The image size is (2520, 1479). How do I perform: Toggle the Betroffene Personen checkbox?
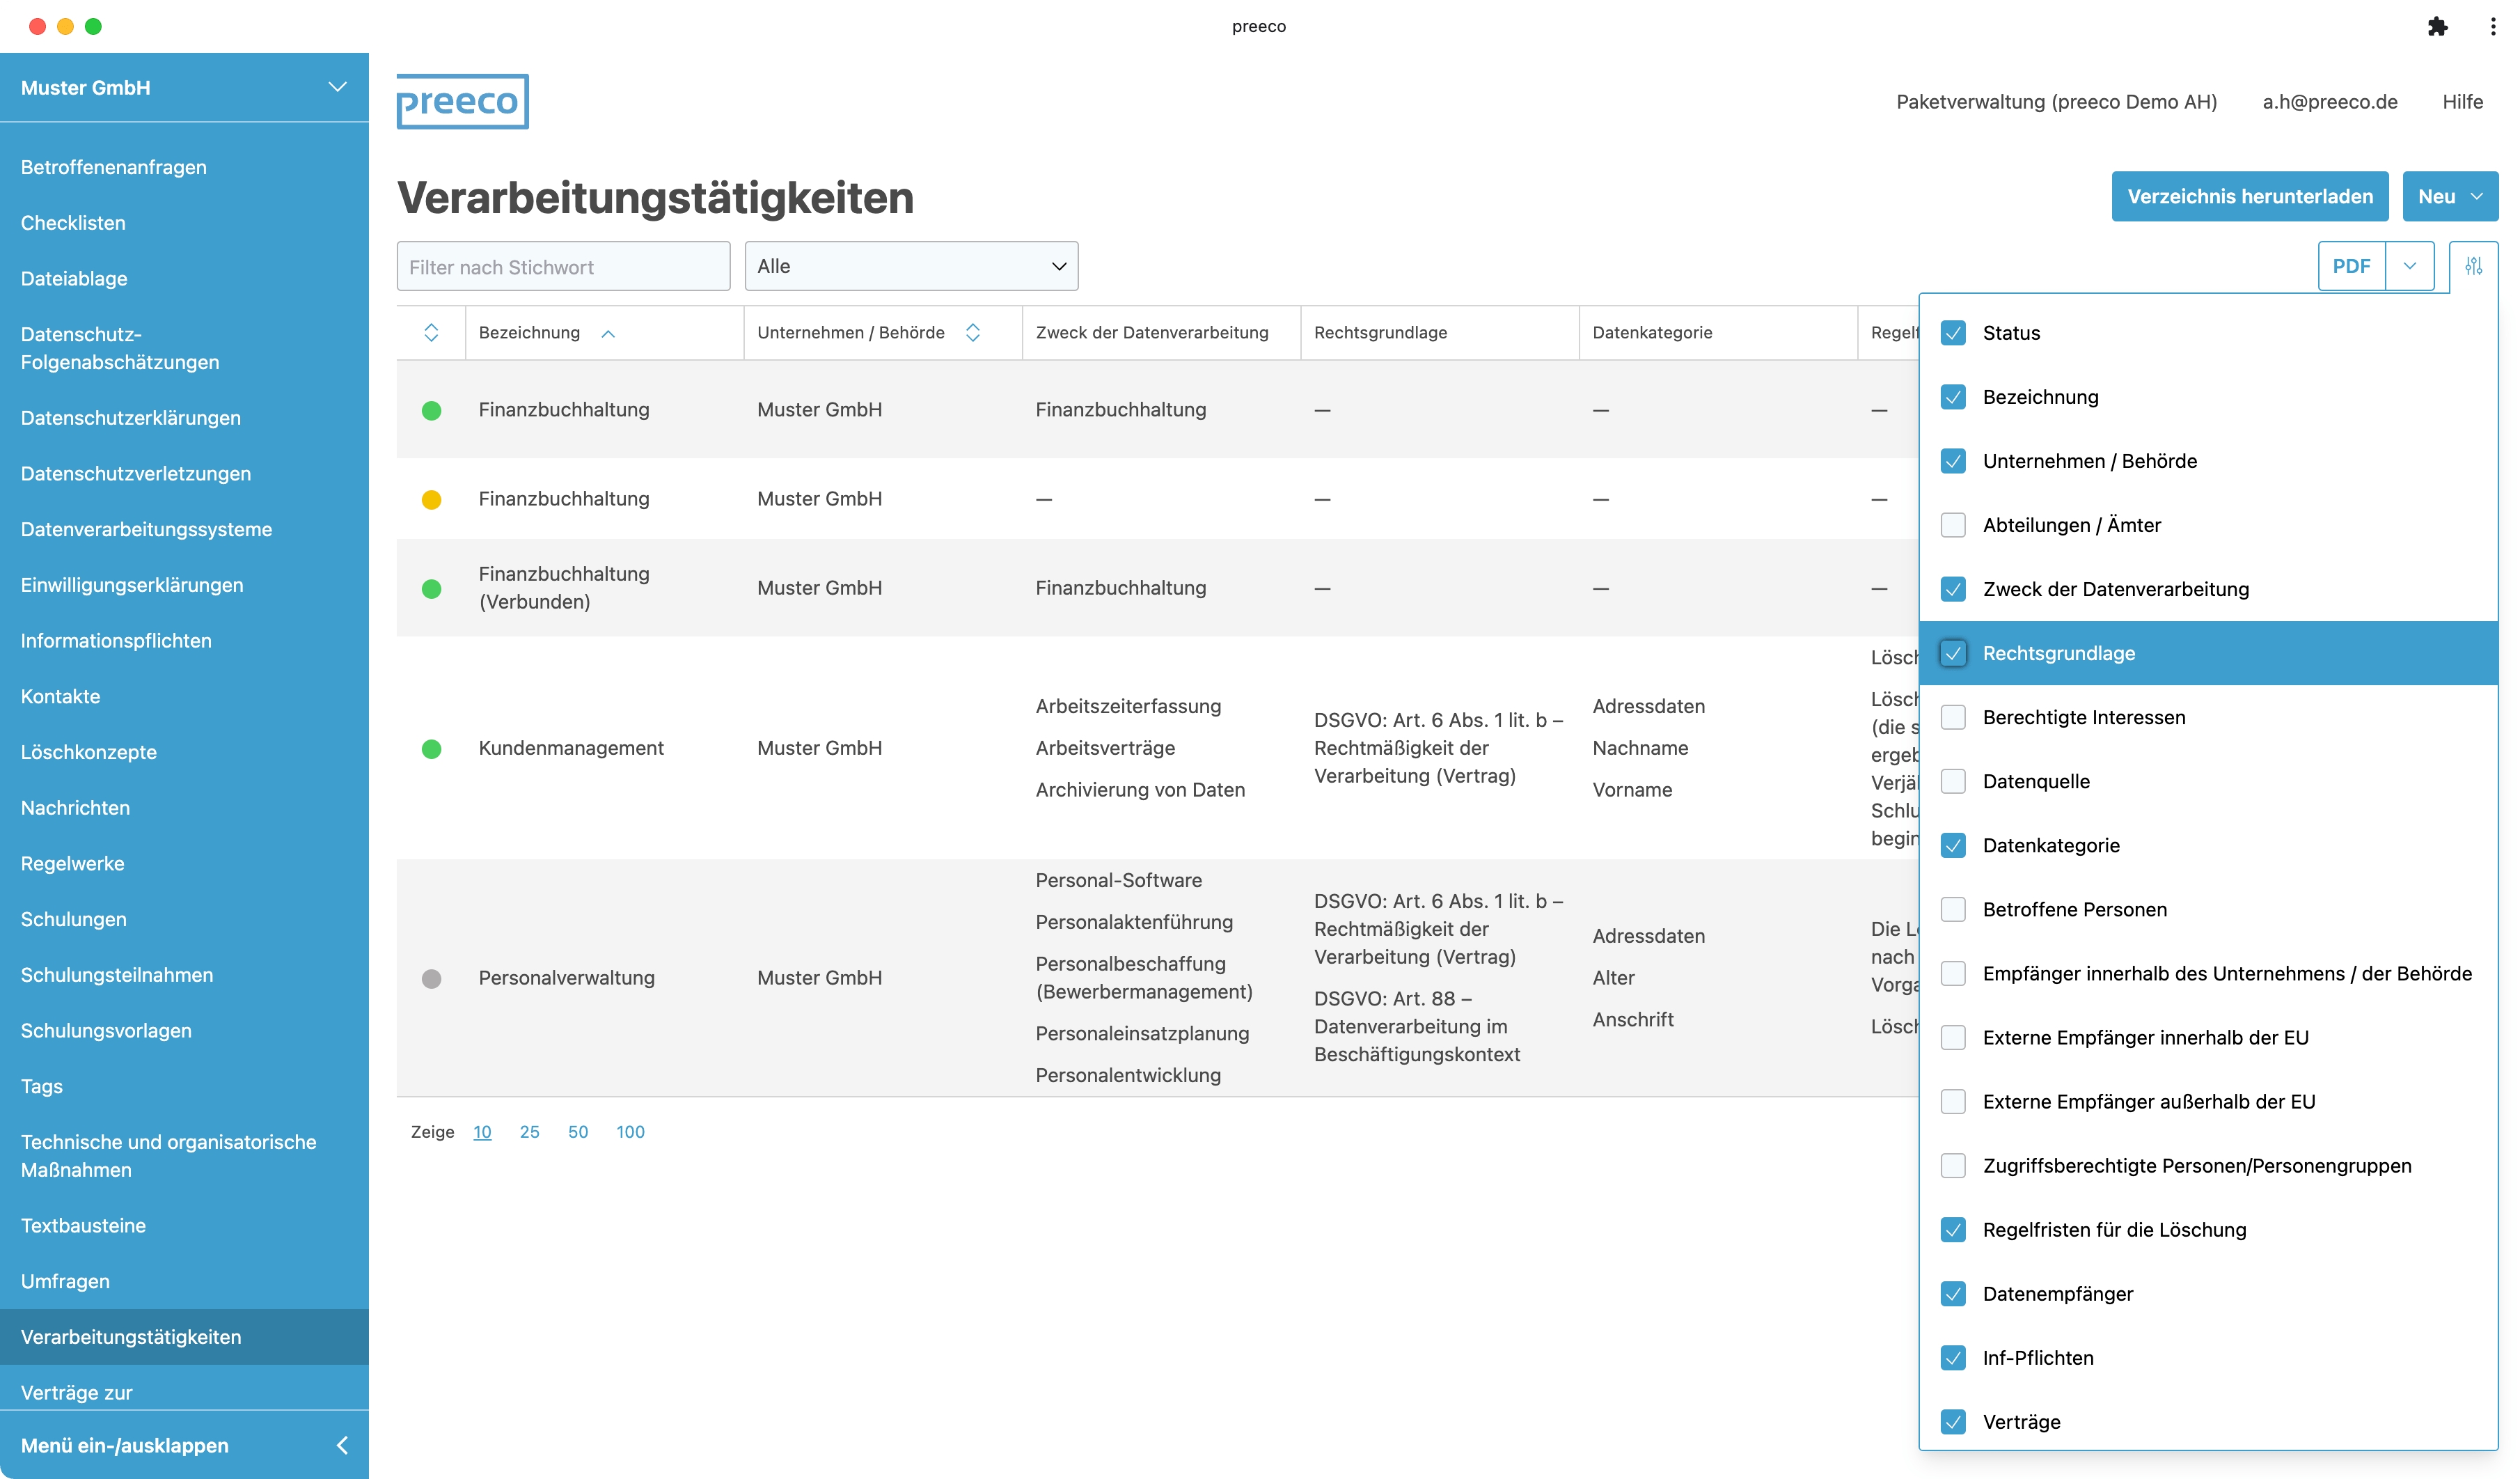click(x=1952, y=909)
